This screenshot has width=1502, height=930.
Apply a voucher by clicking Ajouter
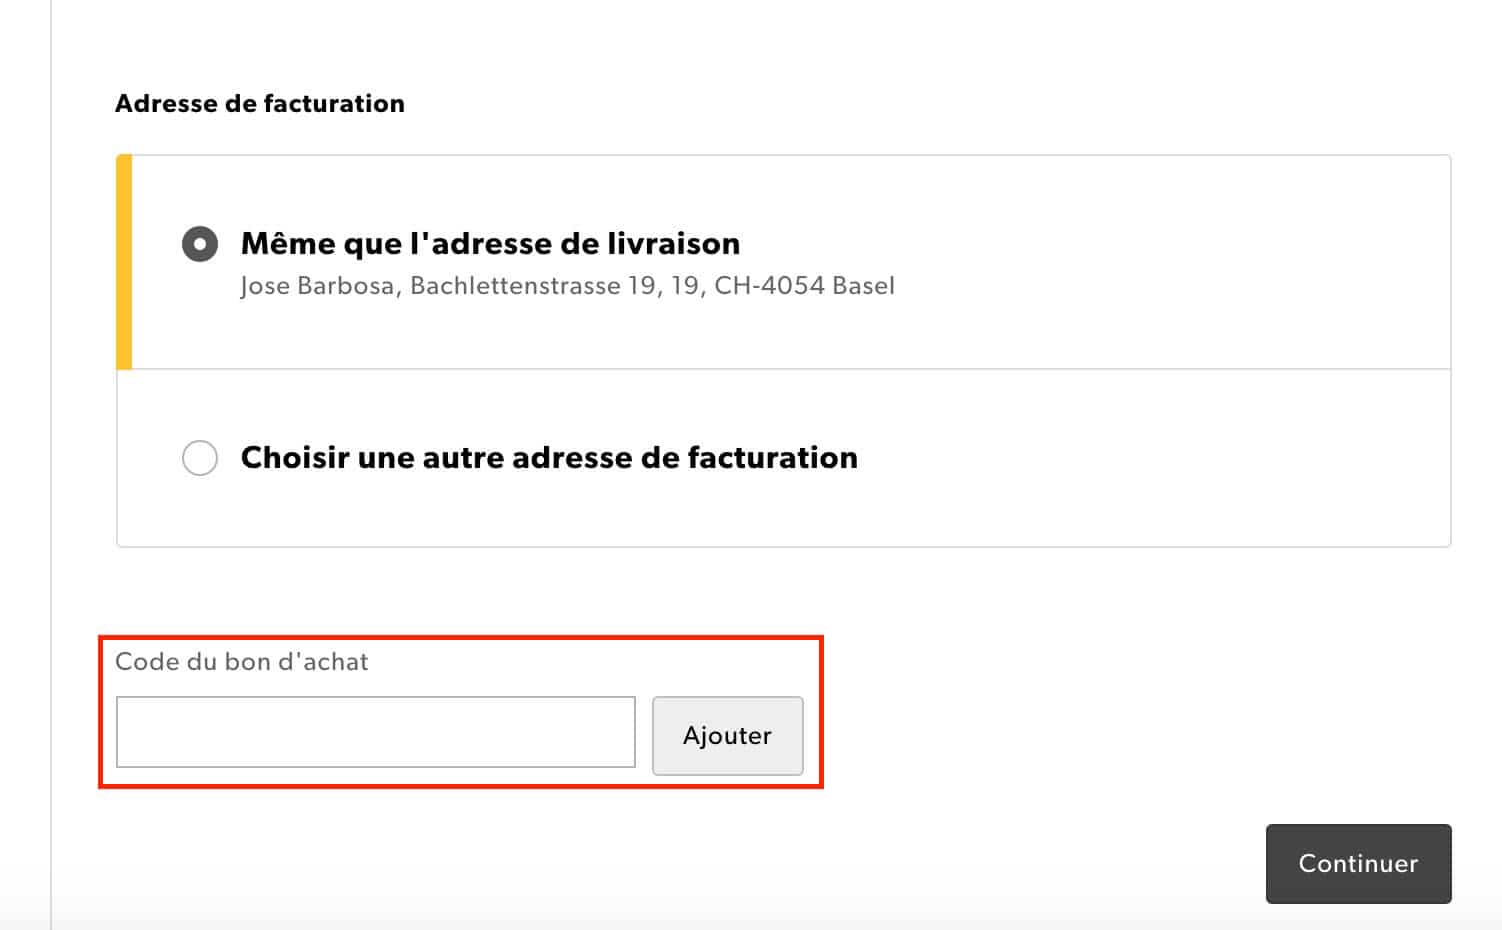[x=727, y=735]
